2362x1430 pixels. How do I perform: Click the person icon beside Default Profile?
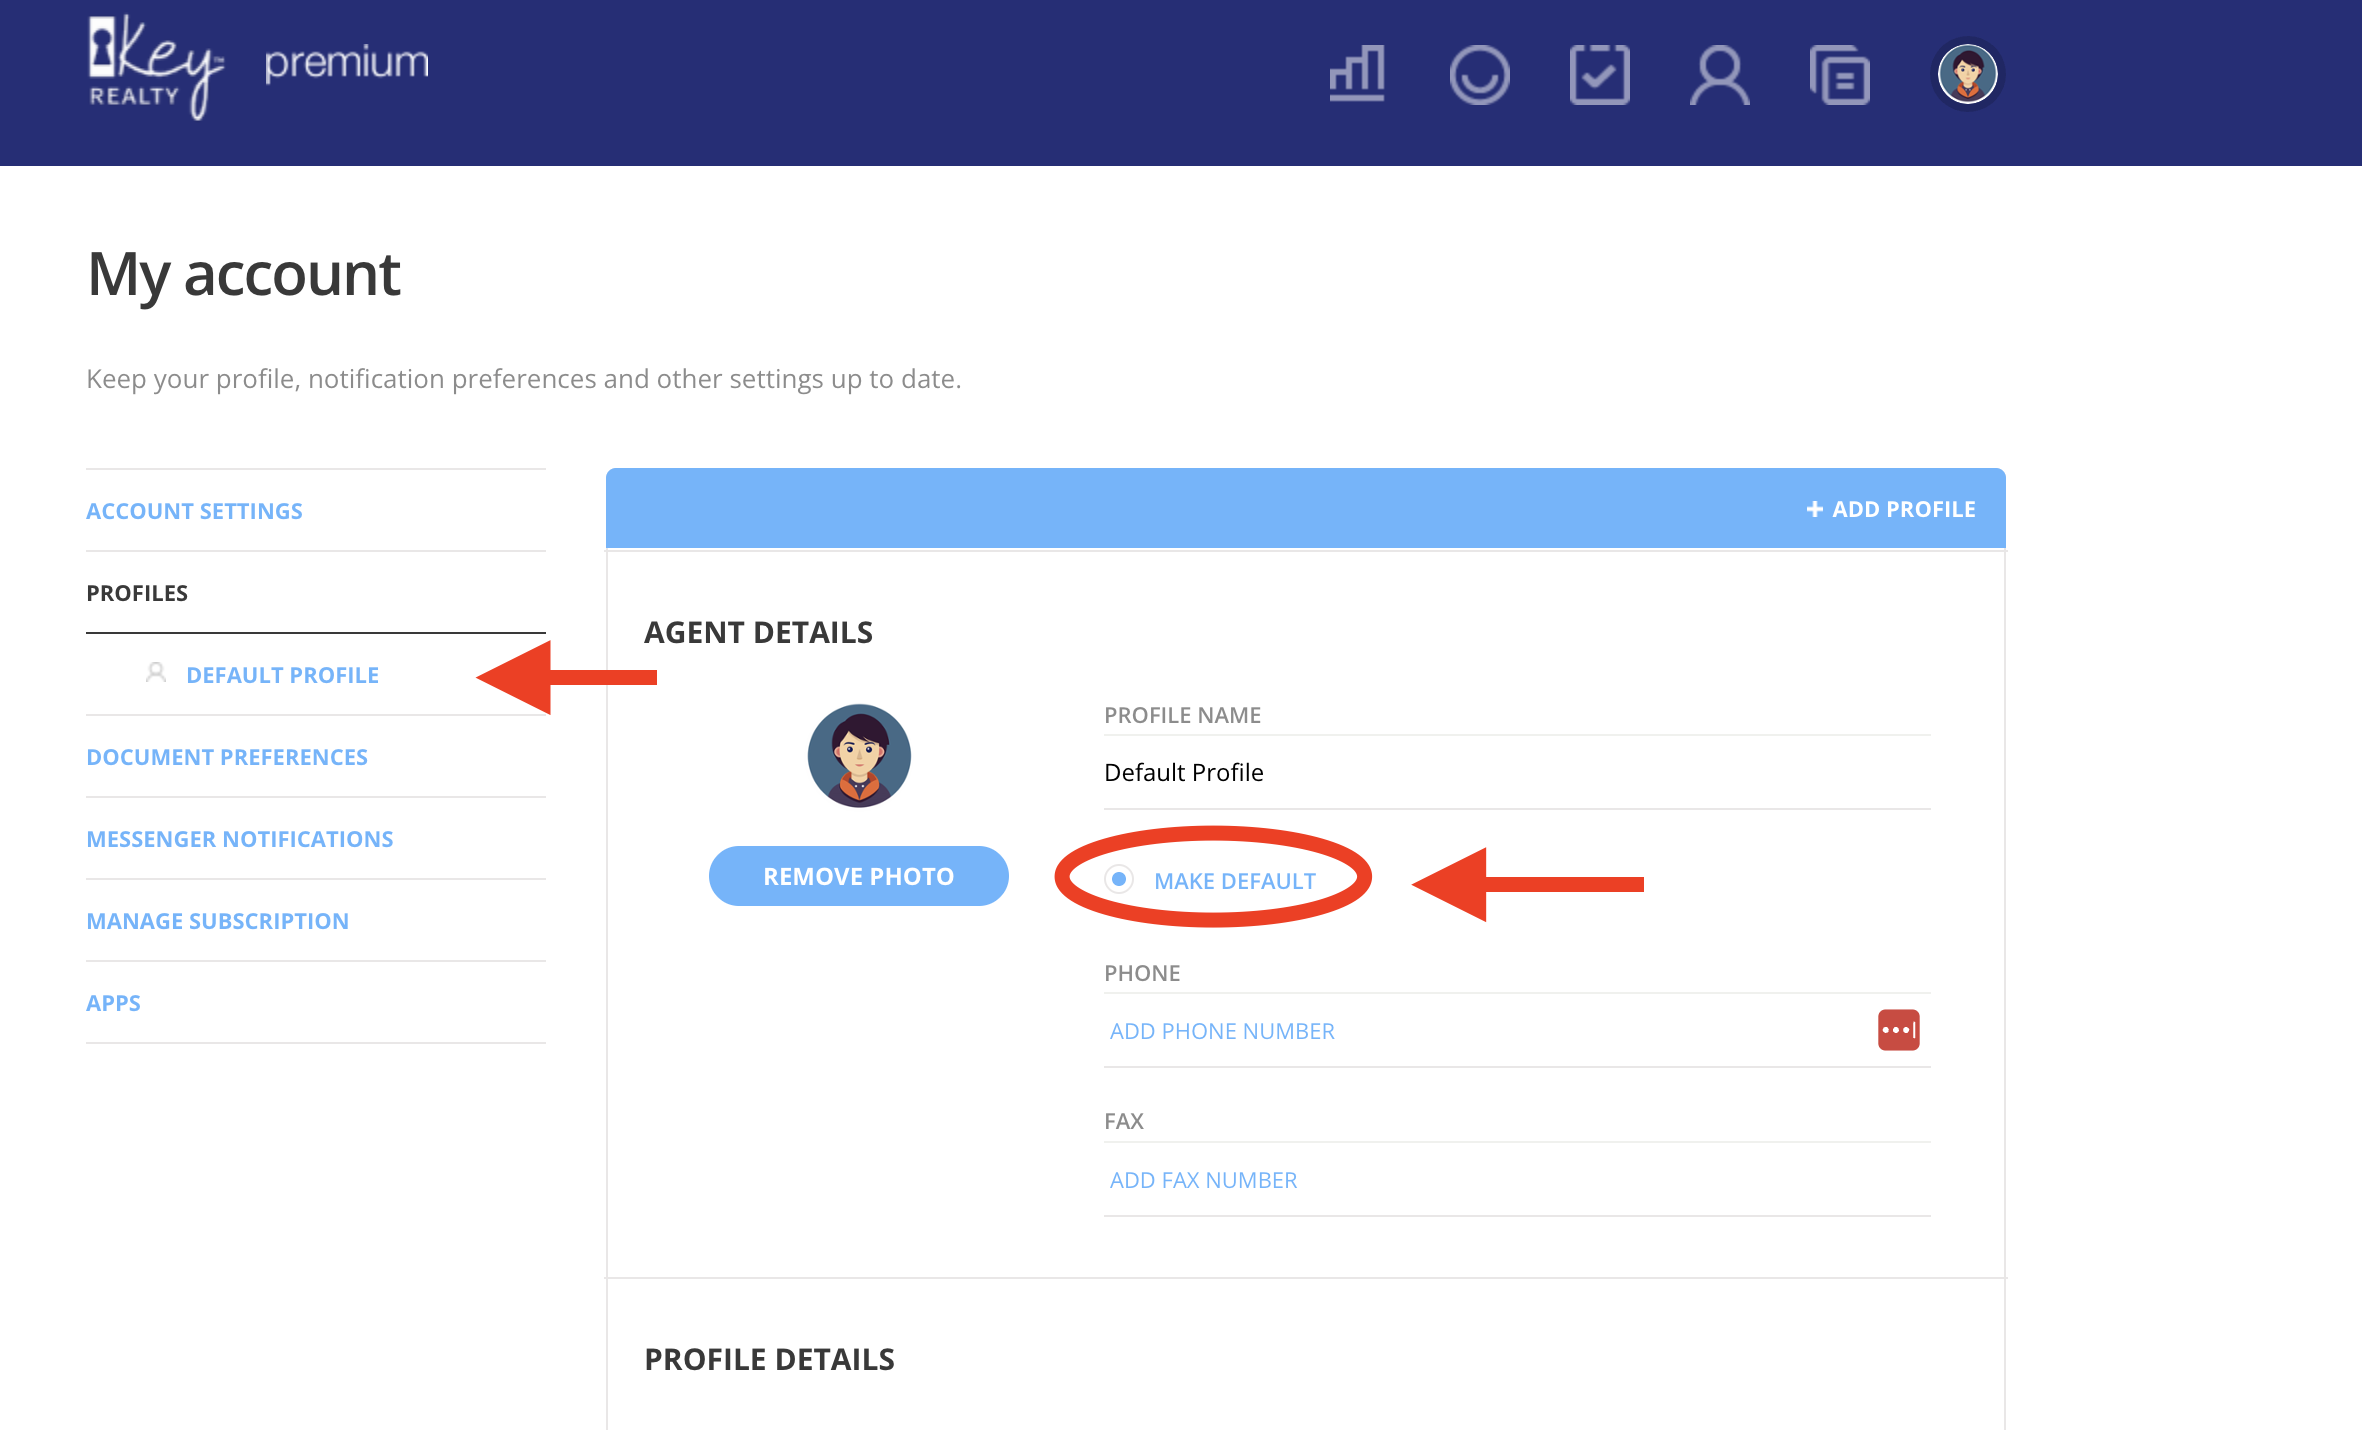coord(155,673)
